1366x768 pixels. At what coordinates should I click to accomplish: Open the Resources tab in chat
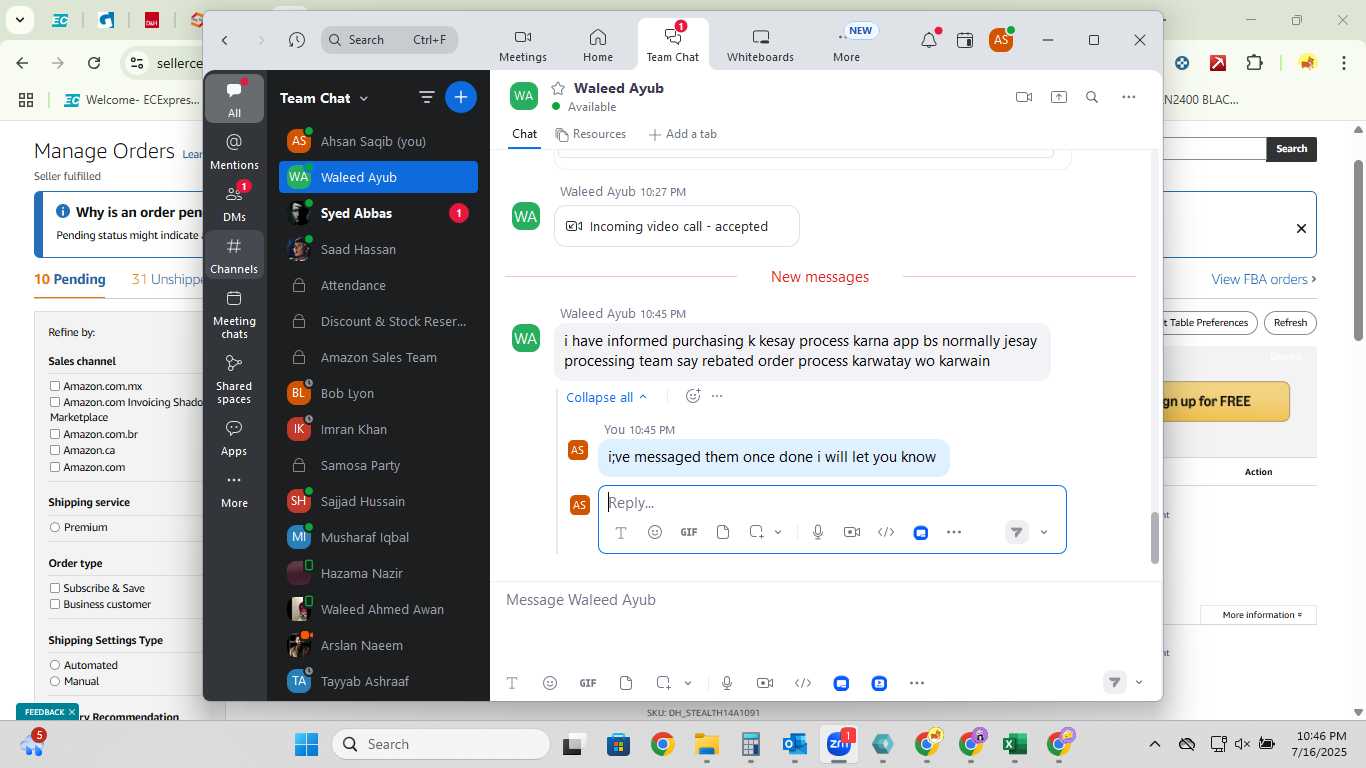[x=590, y=134]
